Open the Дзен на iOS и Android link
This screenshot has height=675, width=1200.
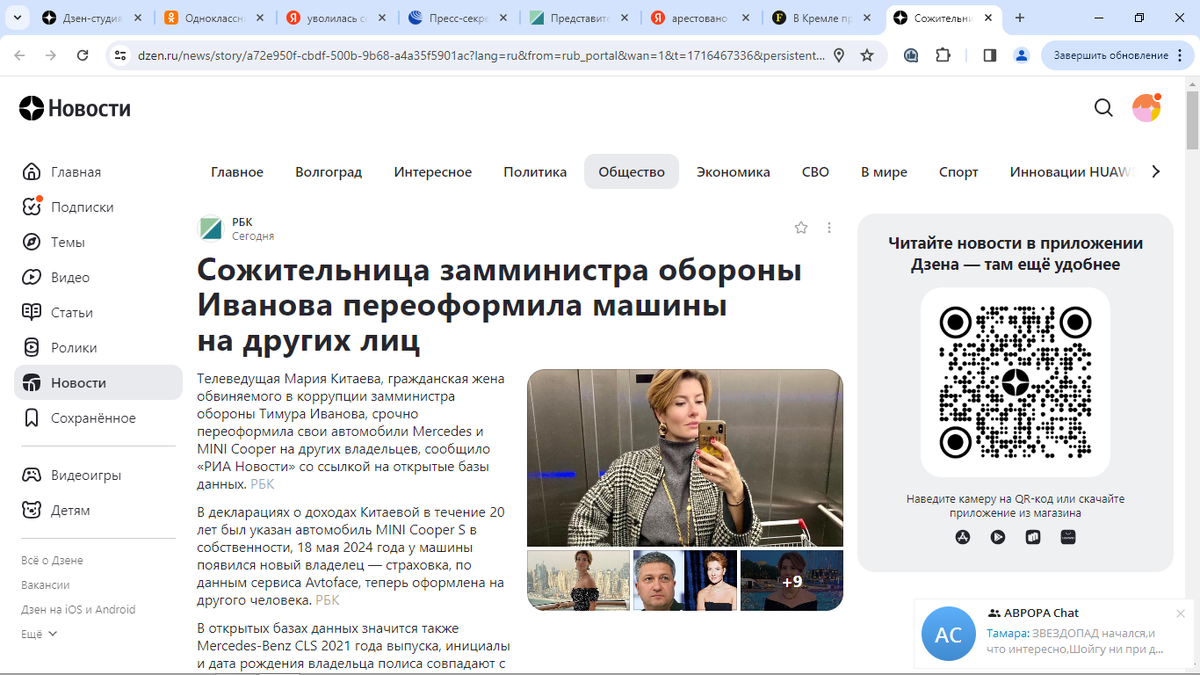(x=78, y=609)
